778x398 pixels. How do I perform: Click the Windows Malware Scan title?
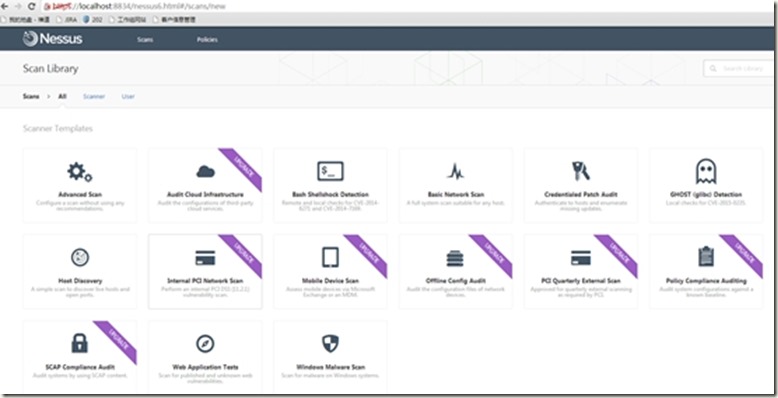point(330,367)
